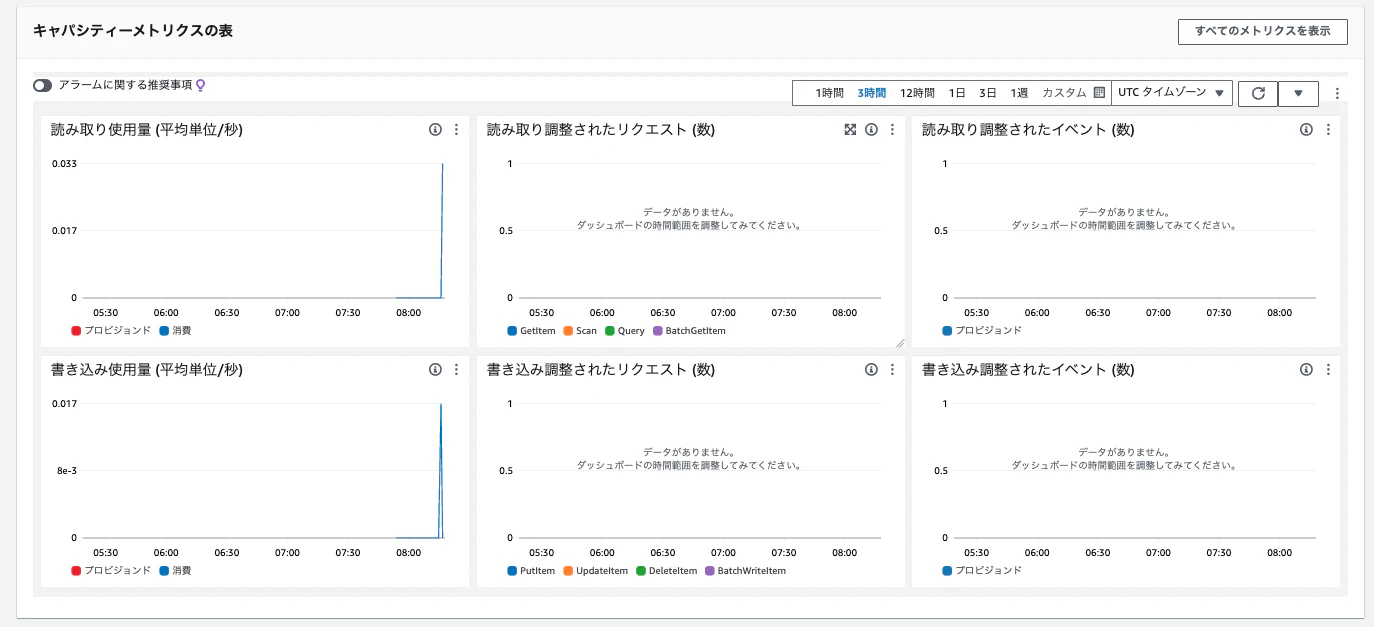Toggle UpdateItem legend entry
This screenshot has width=1374, height=627.
pyautogui.click(x=596, y=570)
